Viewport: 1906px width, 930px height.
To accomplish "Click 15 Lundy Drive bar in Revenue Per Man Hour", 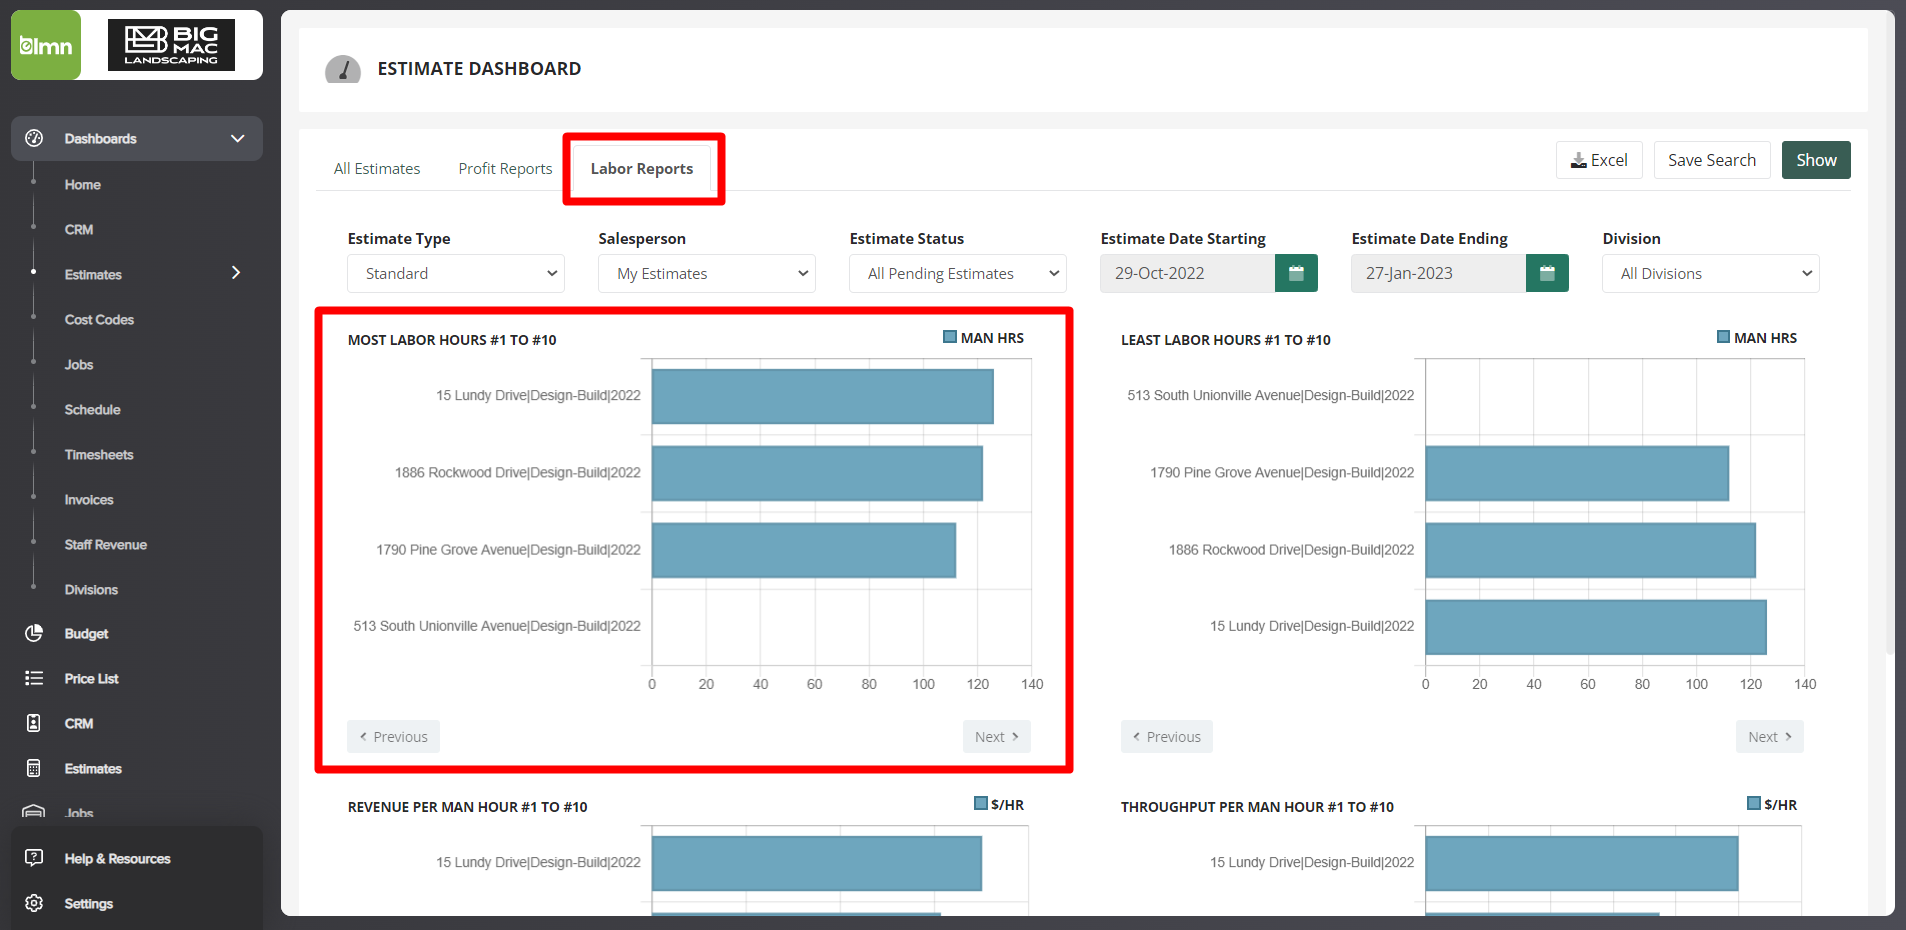I will (x=817, y=863).
